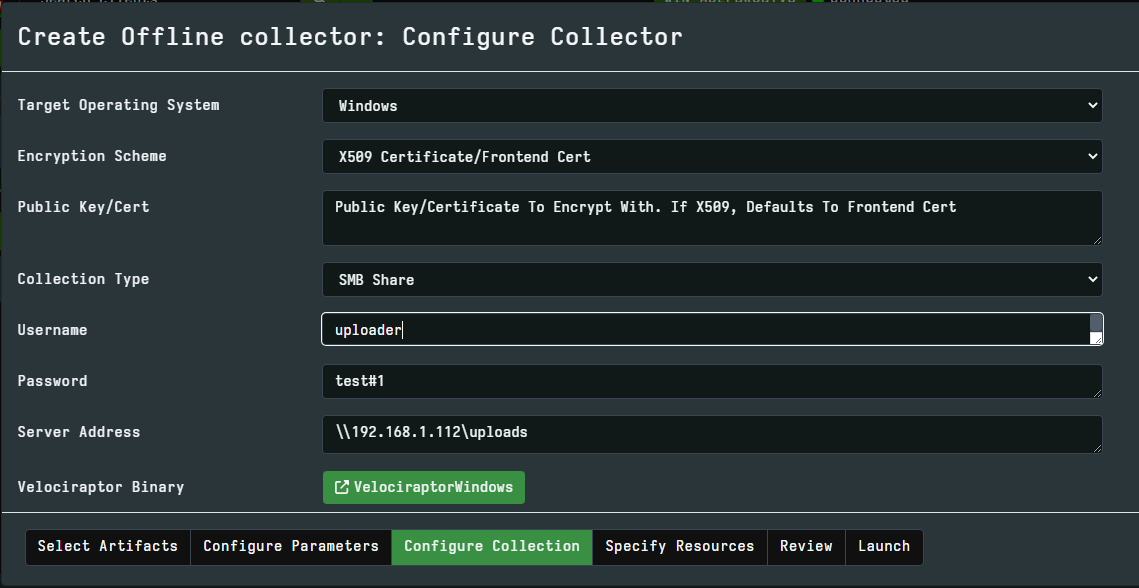Screen dimensions: 1139x588
Task: Open the Specify Resources tab
Action: 679,547
